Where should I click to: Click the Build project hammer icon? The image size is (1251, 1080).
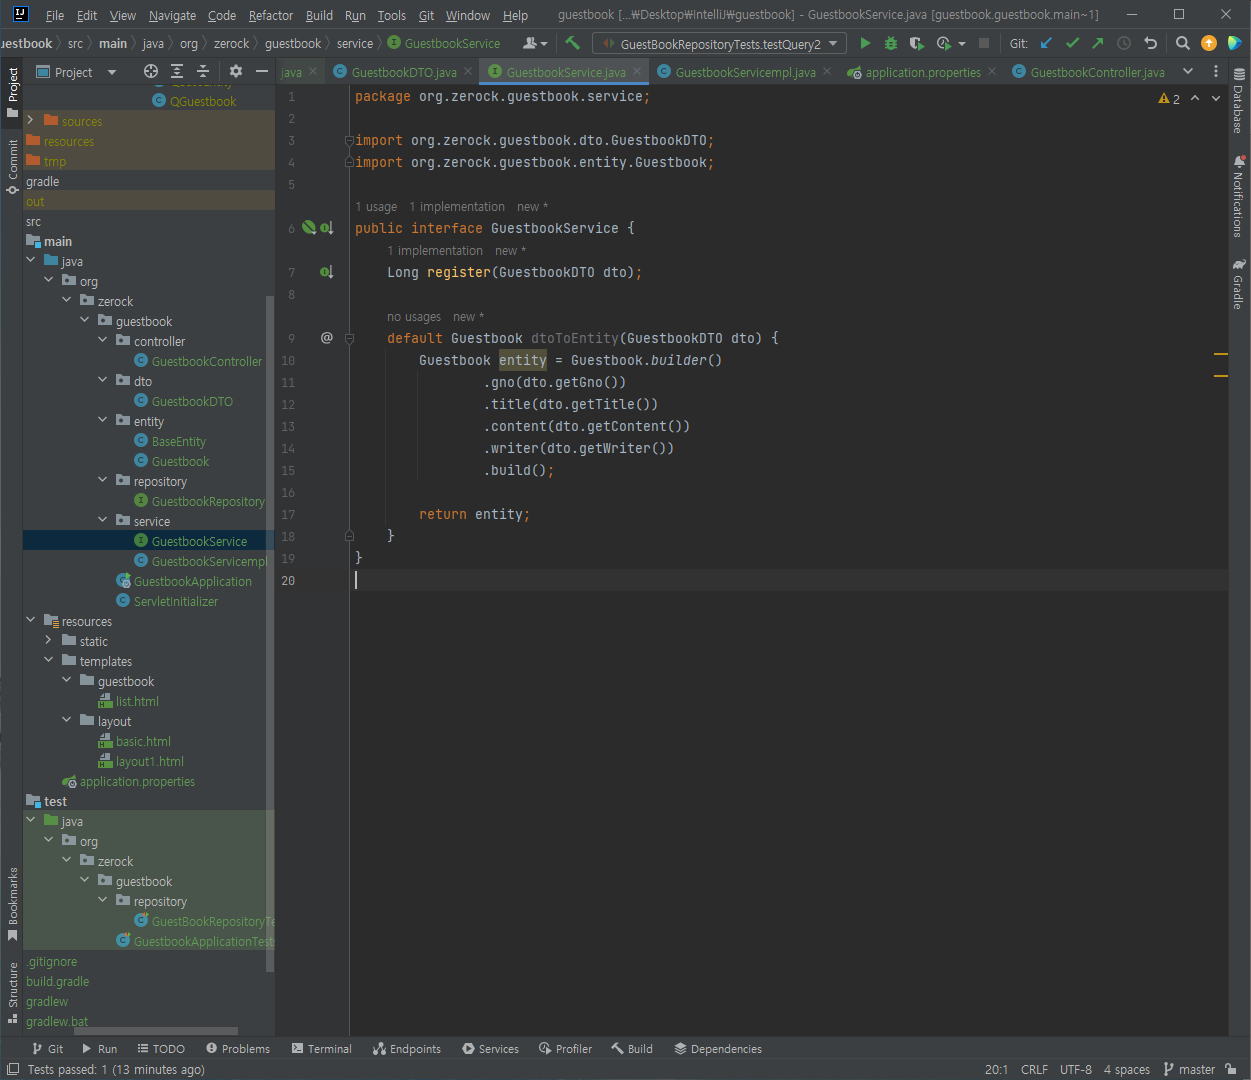pyautogui.click(x=572, y=43)
